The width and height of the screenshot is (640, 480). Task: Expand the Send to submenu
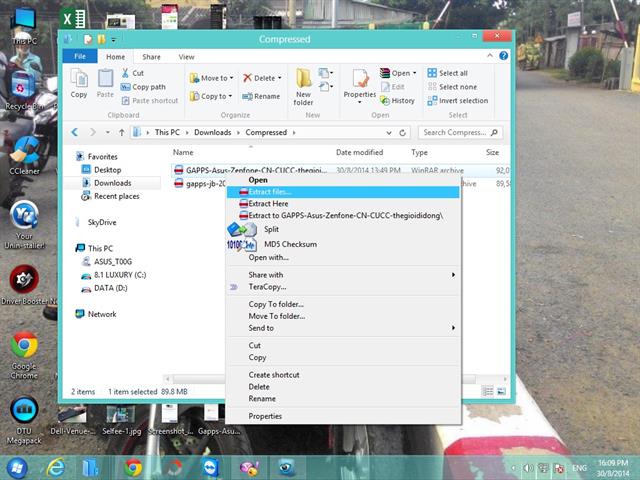(343, 328)
